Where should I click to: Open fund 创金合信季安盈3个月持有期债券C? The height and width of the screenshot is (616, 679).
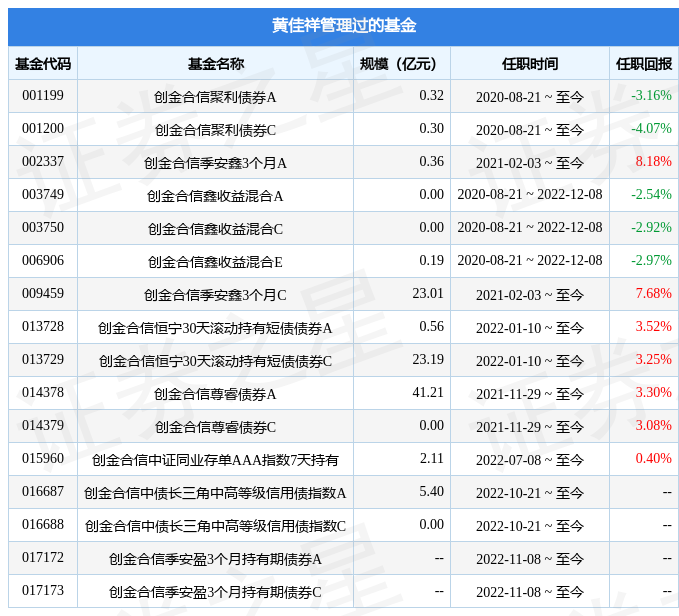point(215,591)
